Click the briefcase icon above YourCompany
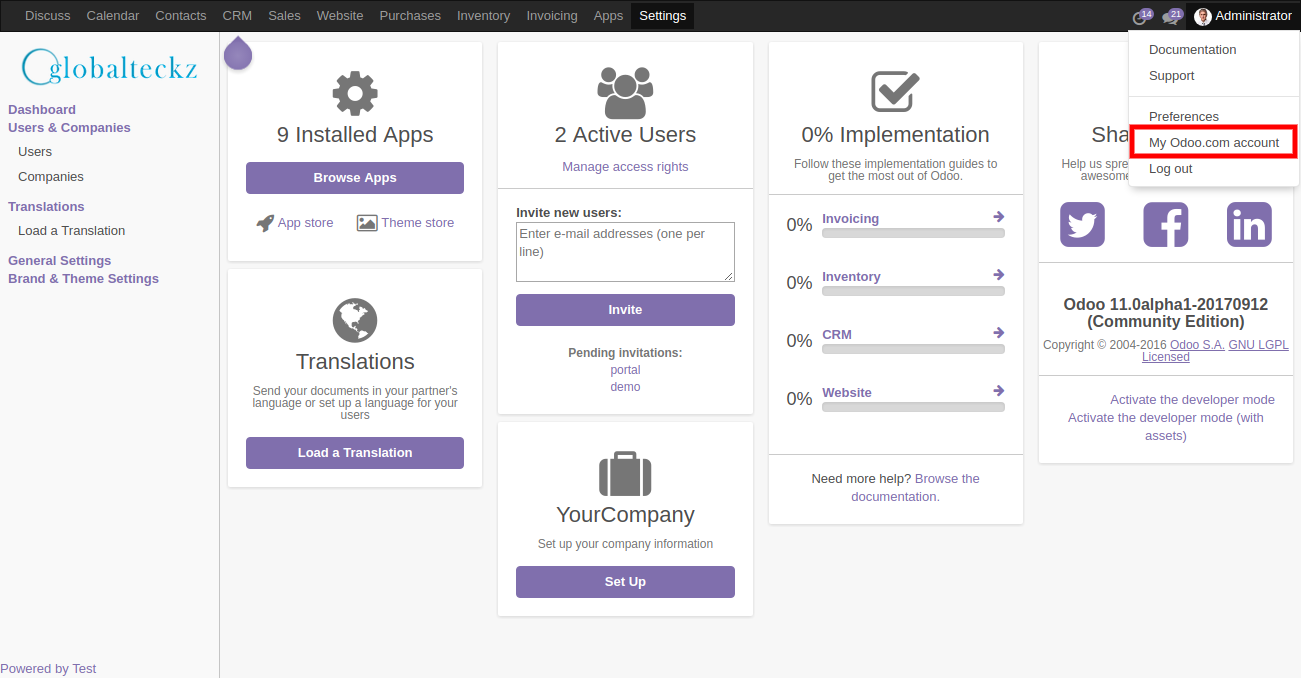This screenshot has width=1301, height=678. pos(625,474)
